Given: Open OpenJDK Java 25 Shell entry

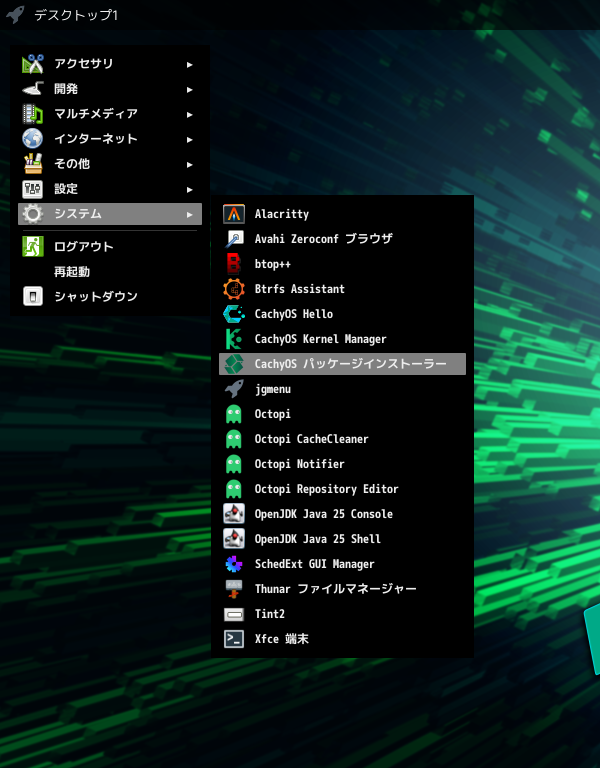Looking at the screenshot, I should coord(342,539).
